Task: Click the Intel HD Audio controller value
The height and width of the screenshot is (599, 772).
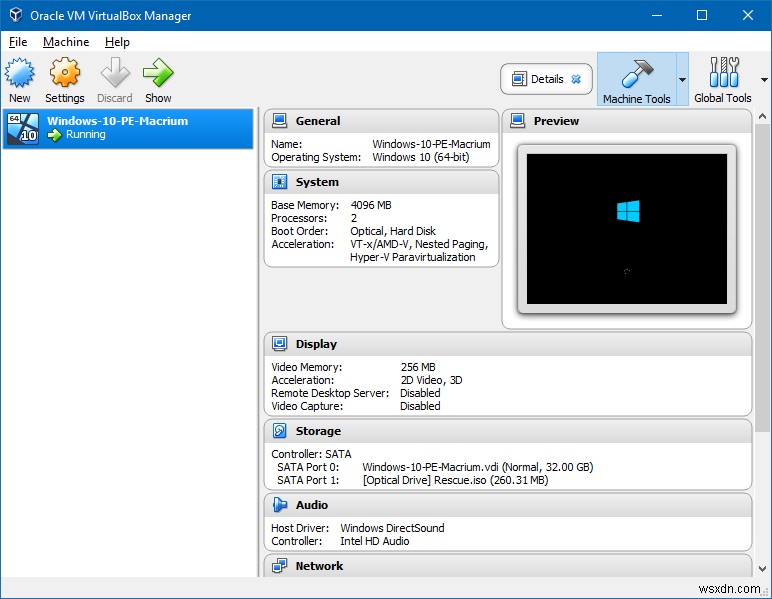Action: click(x=374, y=541)
